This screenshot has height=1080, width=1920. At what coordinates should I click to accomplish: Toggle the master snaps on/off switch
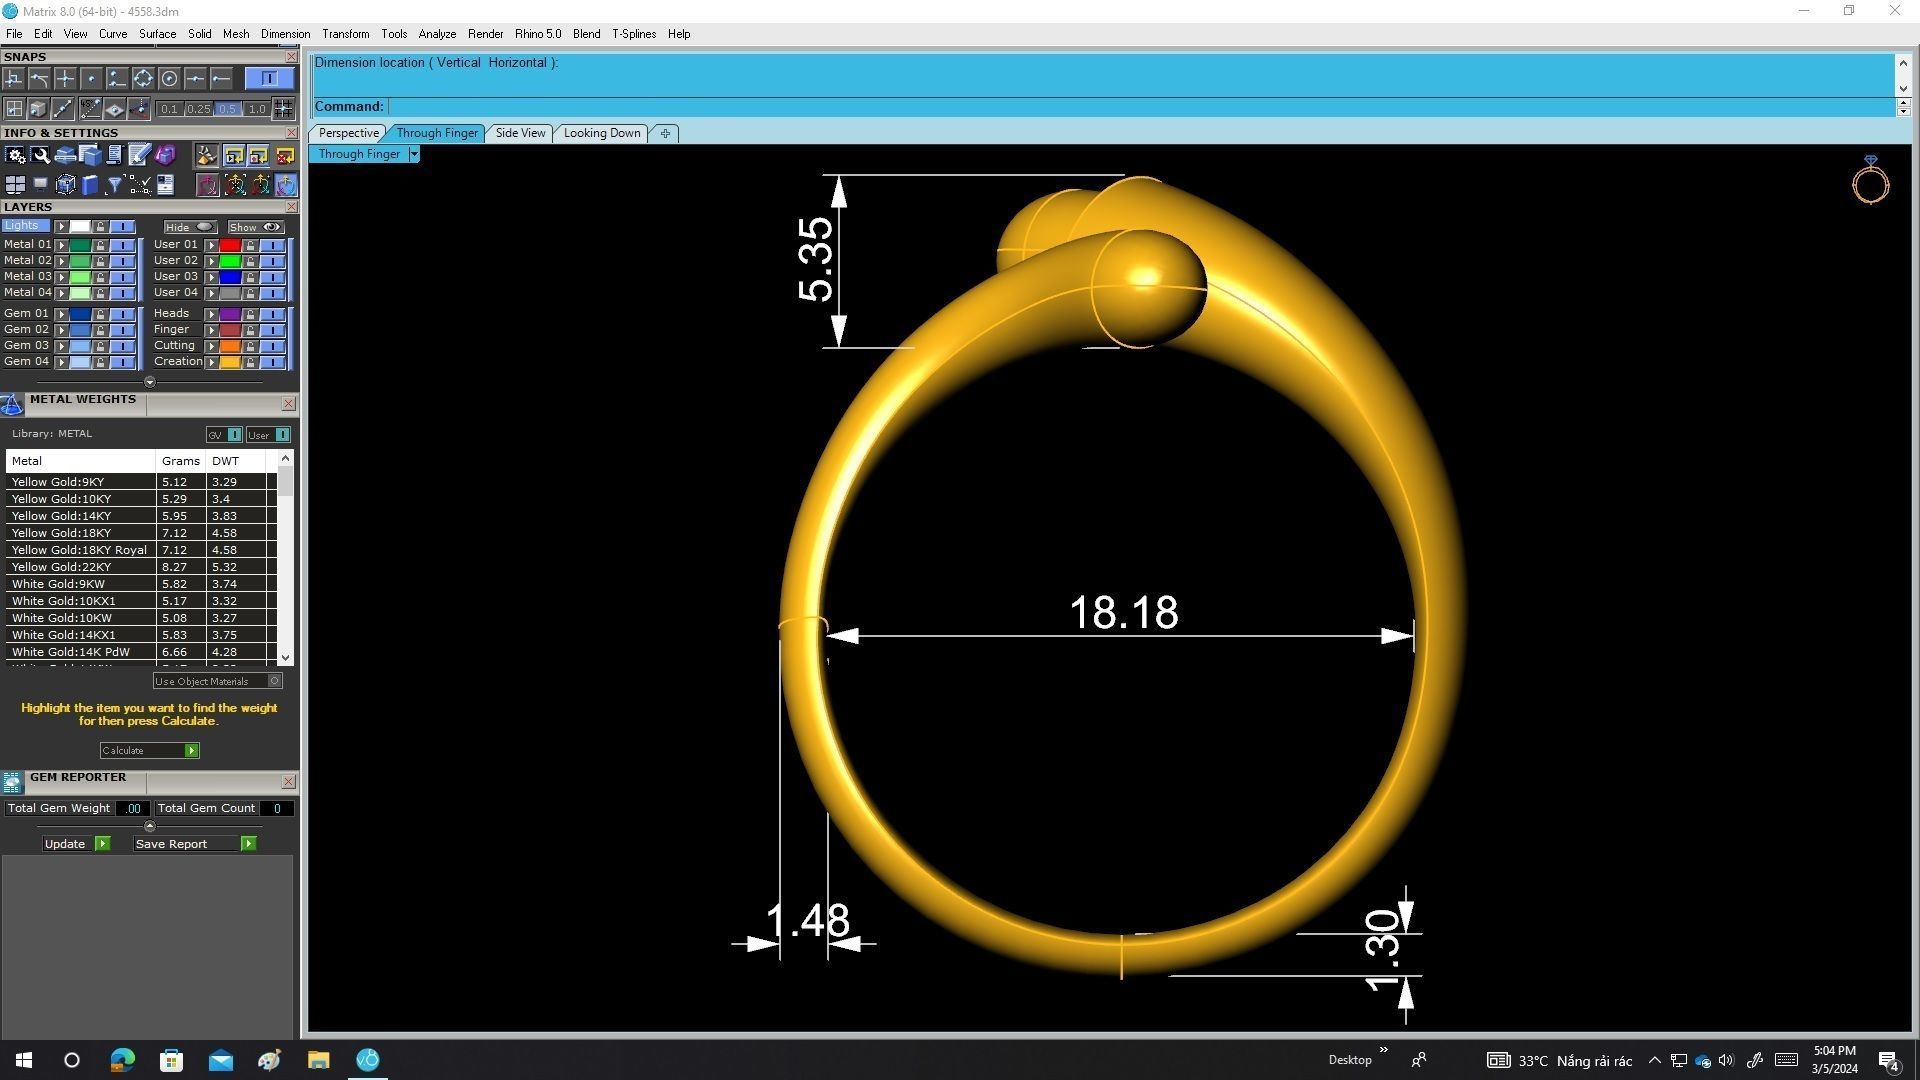click(x=269, y=78)
